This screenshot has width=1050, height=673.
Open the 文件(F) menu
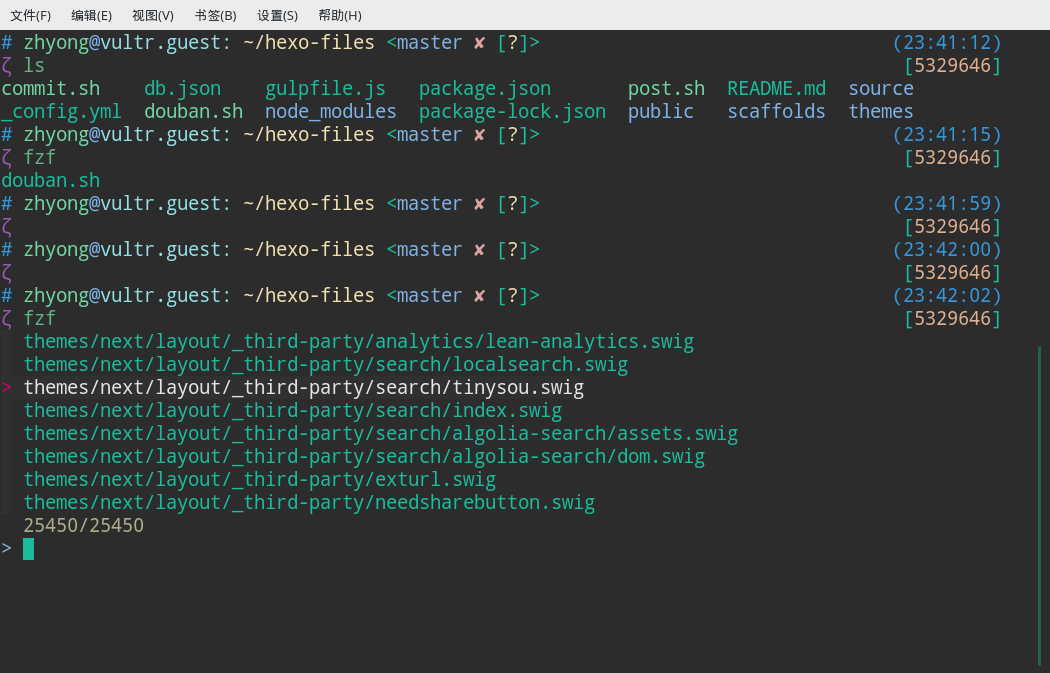pyautogui.click(x=30, y=15)
